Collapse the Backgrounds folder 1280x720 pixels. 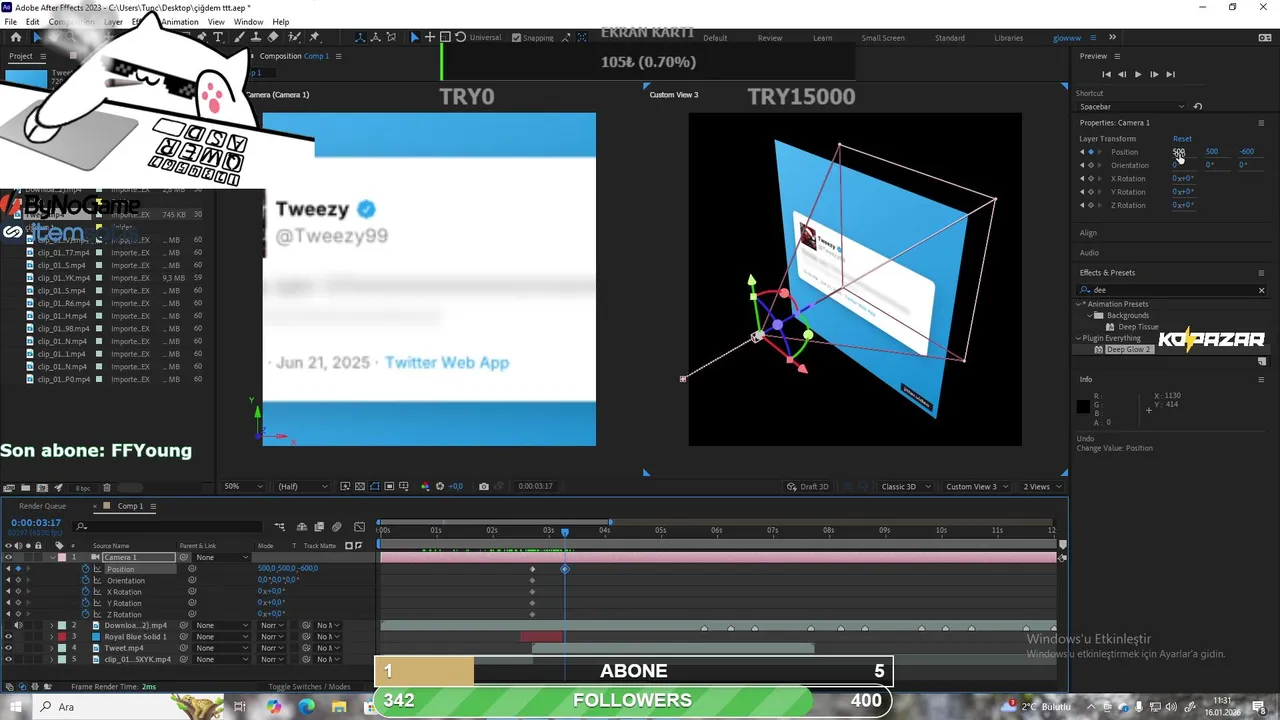pyautogui.click(x=1090, y=315)
